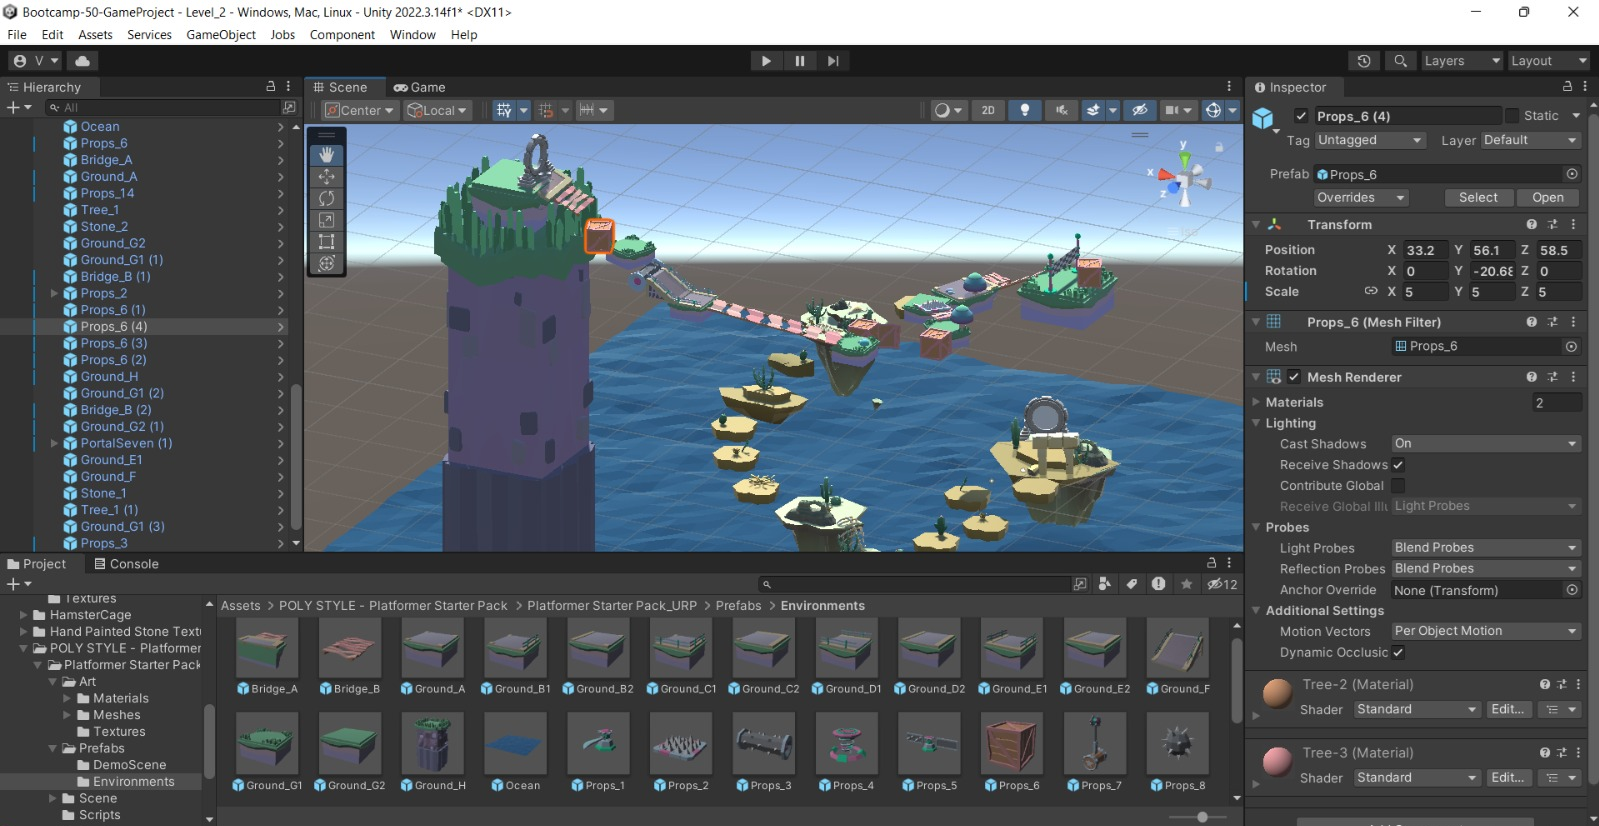Click the project thumbnail size slider
This screenshot has height=826, width=1599.
[1202, 817]
